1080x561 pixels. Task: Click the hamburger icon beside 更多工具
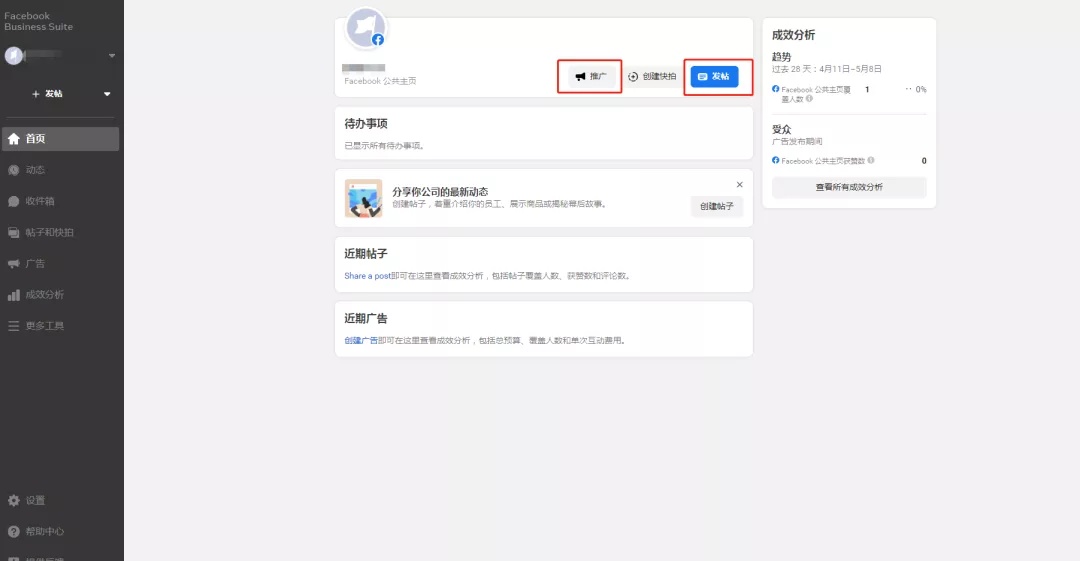14,326
